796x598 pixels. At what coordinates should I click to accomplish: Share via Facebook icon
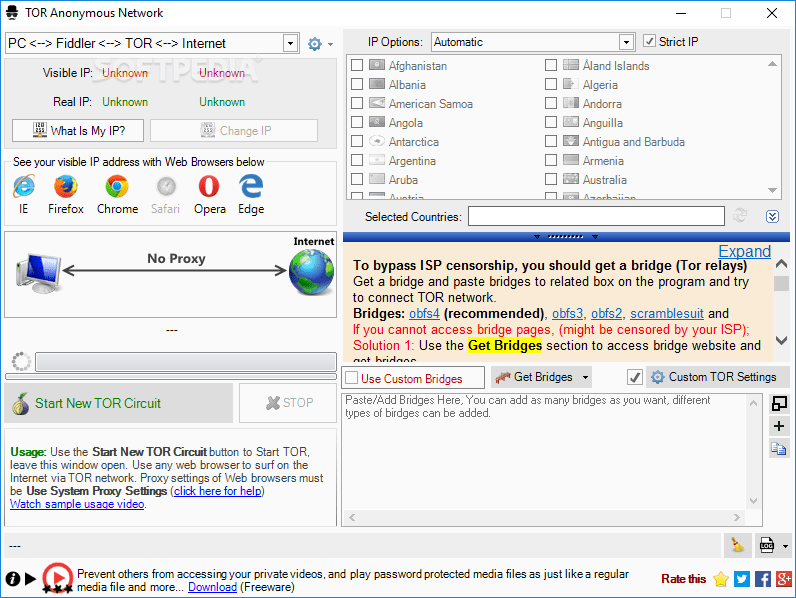[x=762, y=579]
